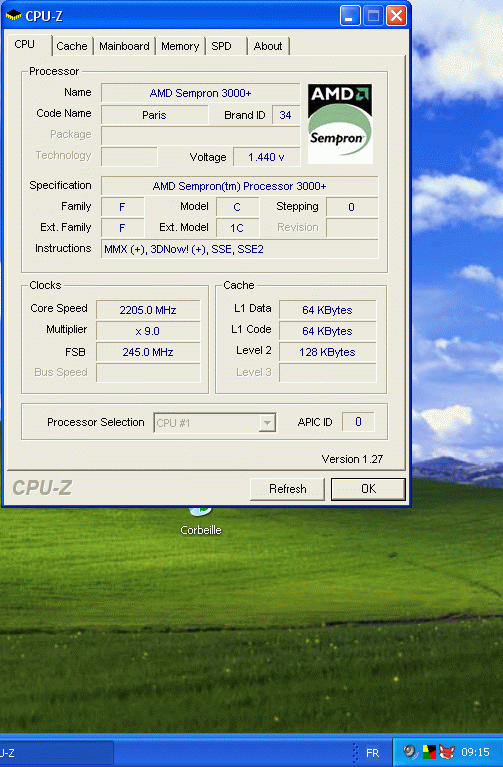Switch to the Cache tab

[x=71, y=46]
